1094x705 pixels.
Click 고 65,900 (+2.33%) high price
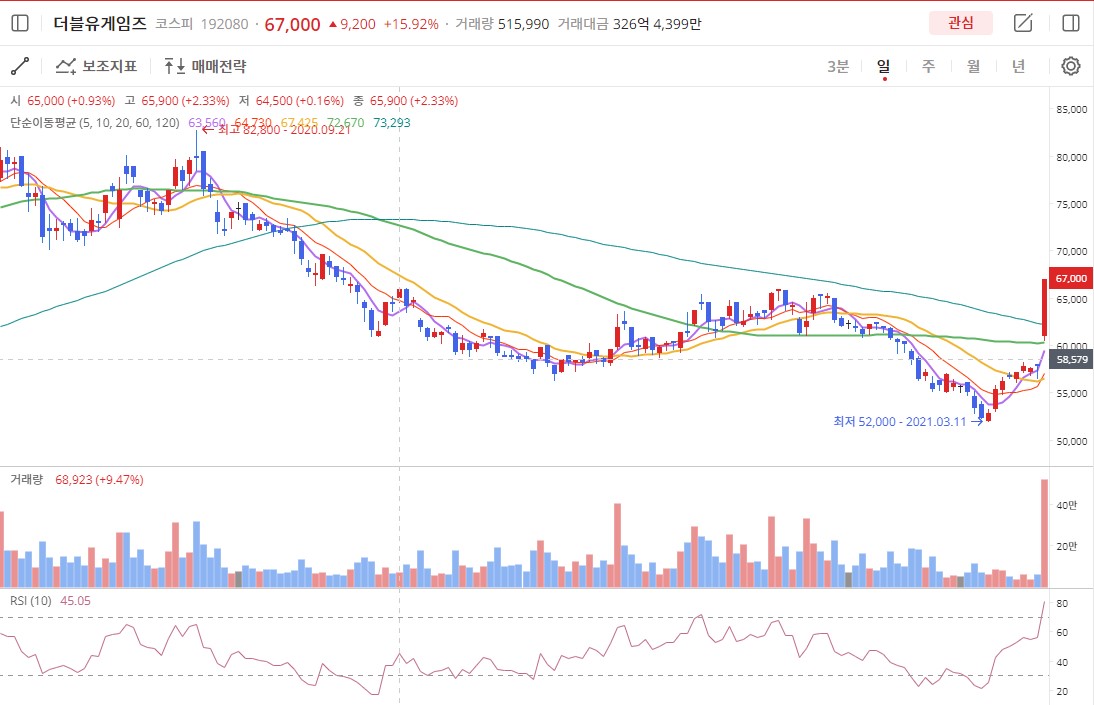coord(177,101)
